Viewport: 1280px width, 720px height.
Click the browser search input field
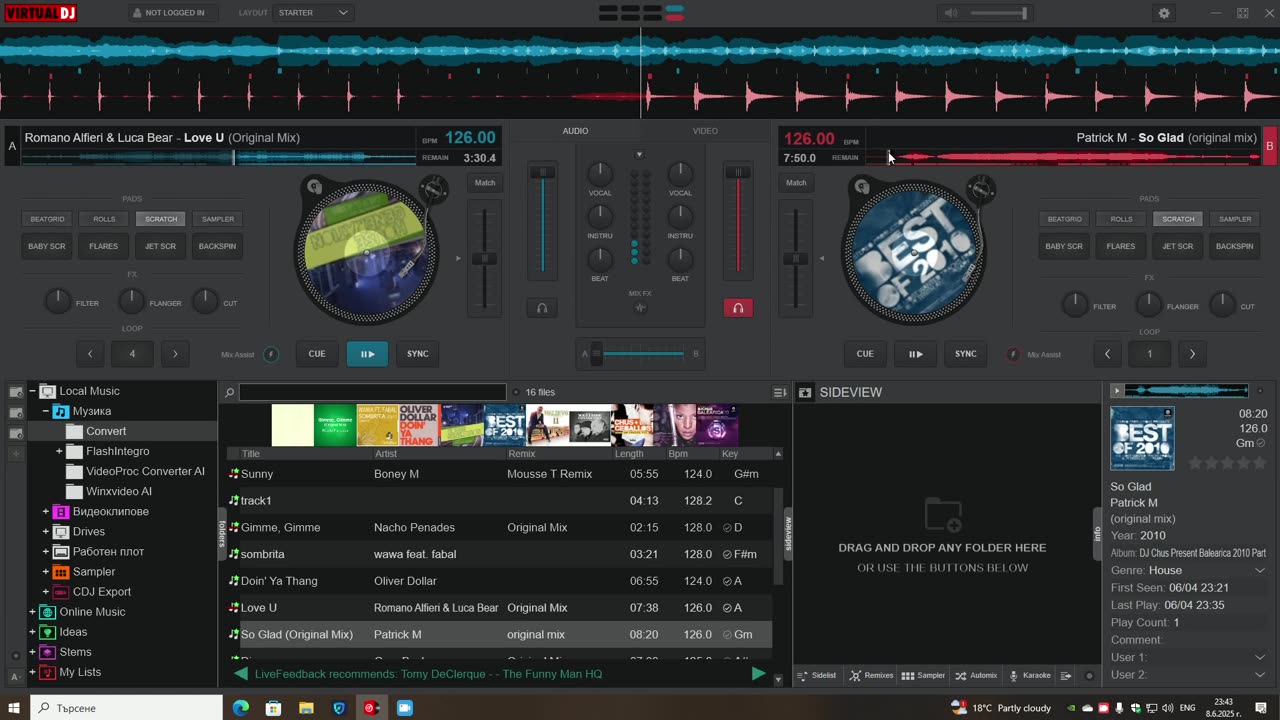coord(372,393)
